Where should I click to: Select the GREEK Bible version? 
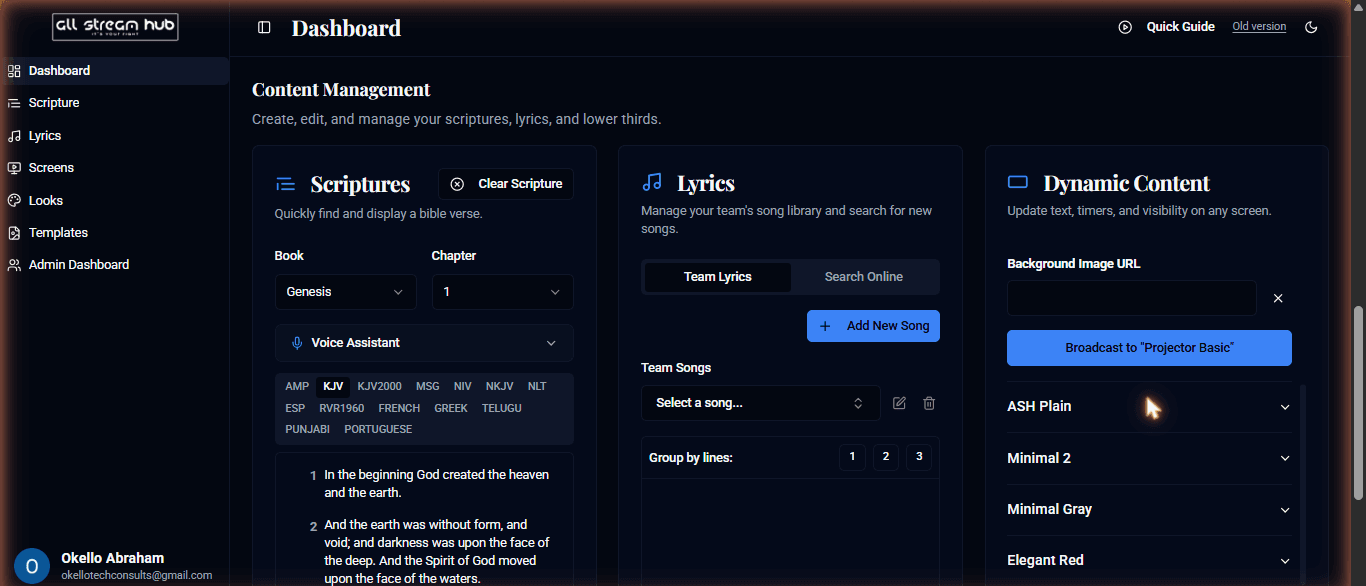[x=451, y=408]
